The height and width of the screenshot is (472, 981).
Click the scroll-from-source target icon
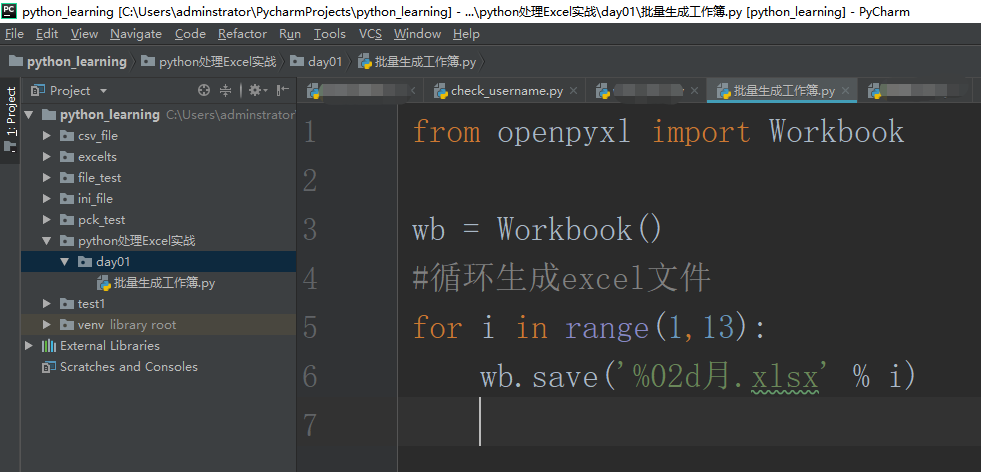203,91
